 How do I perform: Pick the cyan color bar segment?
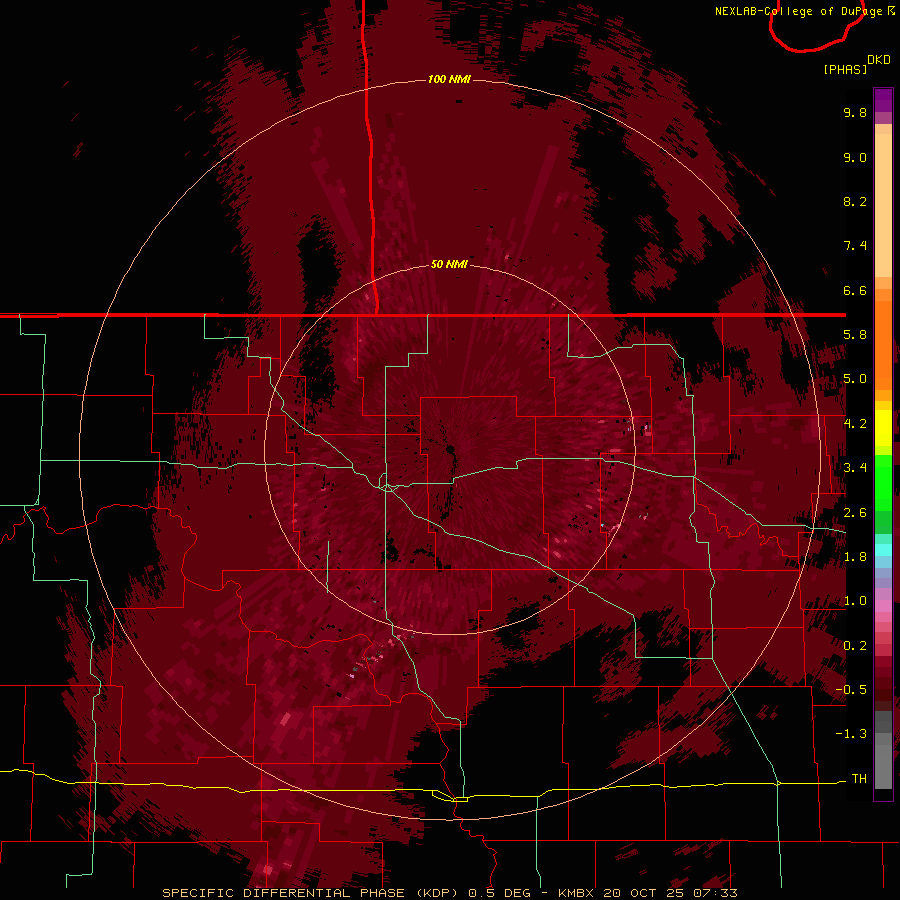pyautogui.click(x=883, y=550)
